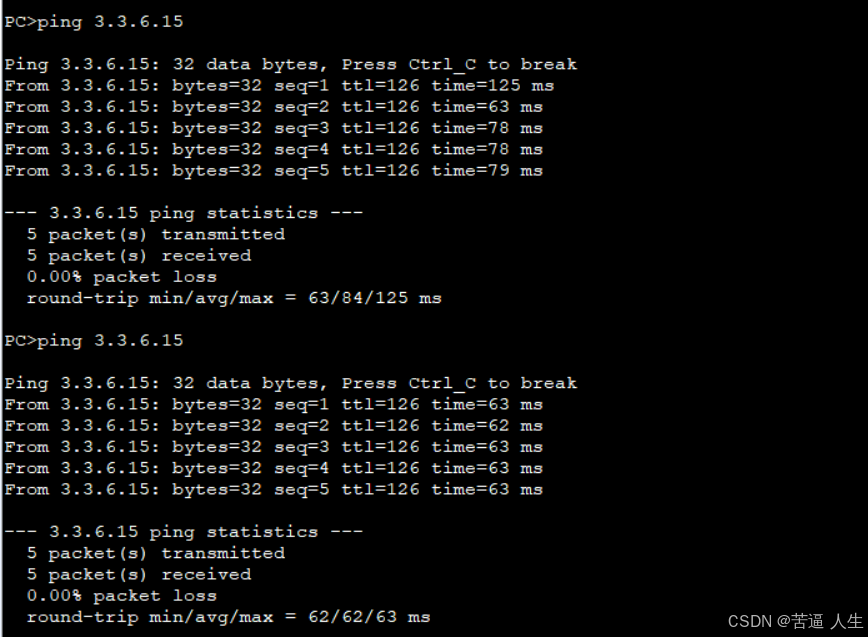868x637 pixels.
Task: Click the upper '0.00% packet loss' line
Action: point(122,277)
